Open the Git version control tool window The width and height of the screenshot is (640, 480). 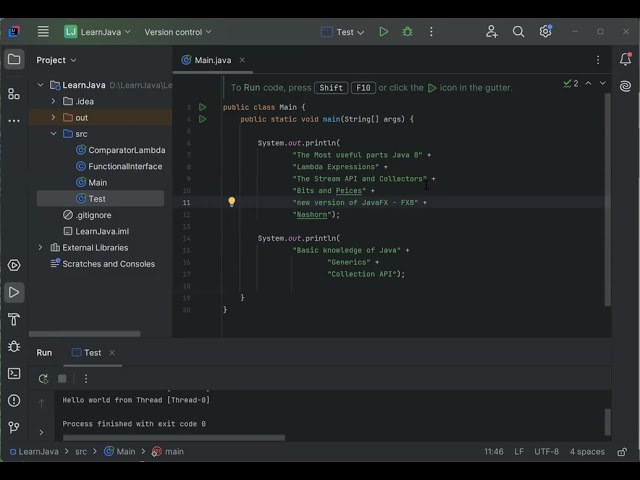[x=14, y=427]
